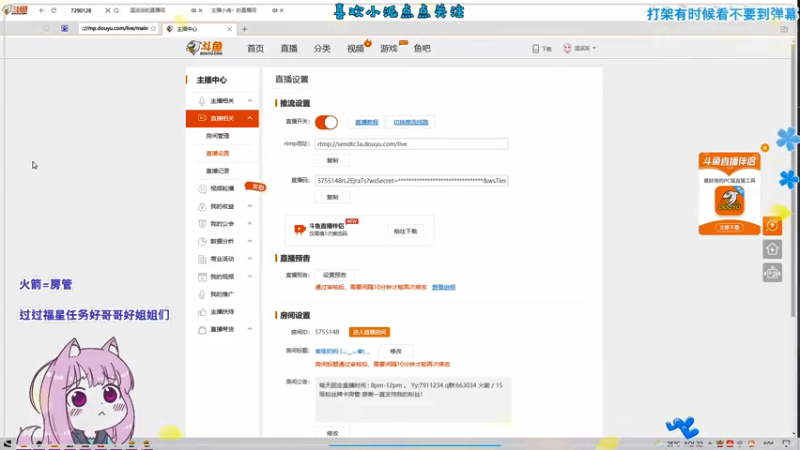Select 房间管理 in sidebar
The image size is (800, 450).
217,136
